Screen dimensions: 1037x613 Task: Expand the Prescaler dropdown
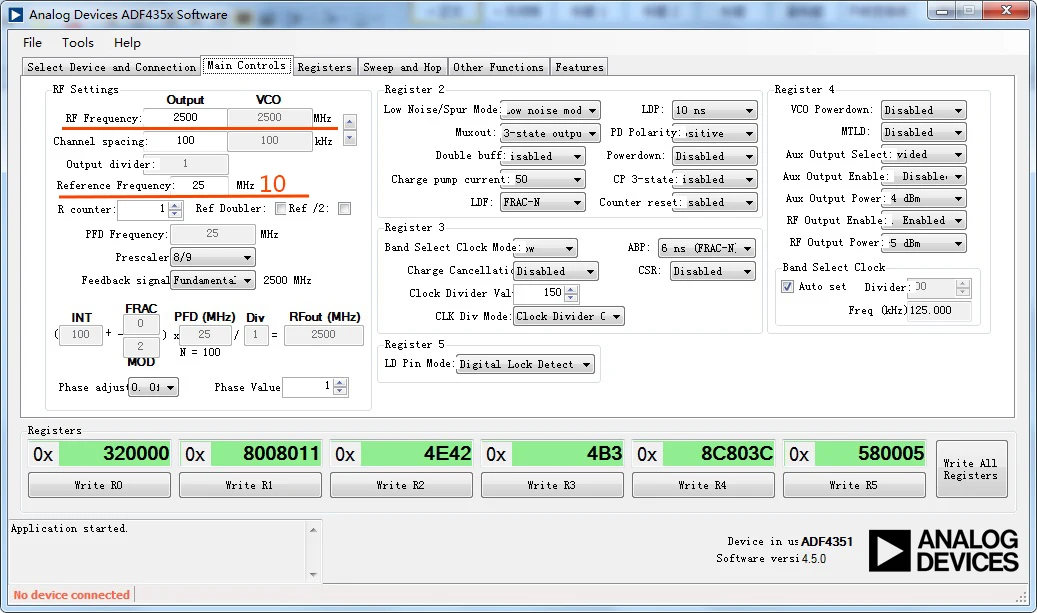[213, 257]
